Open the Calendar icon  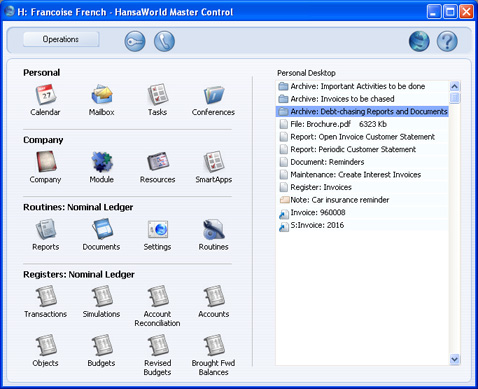[x=46, y=95]
